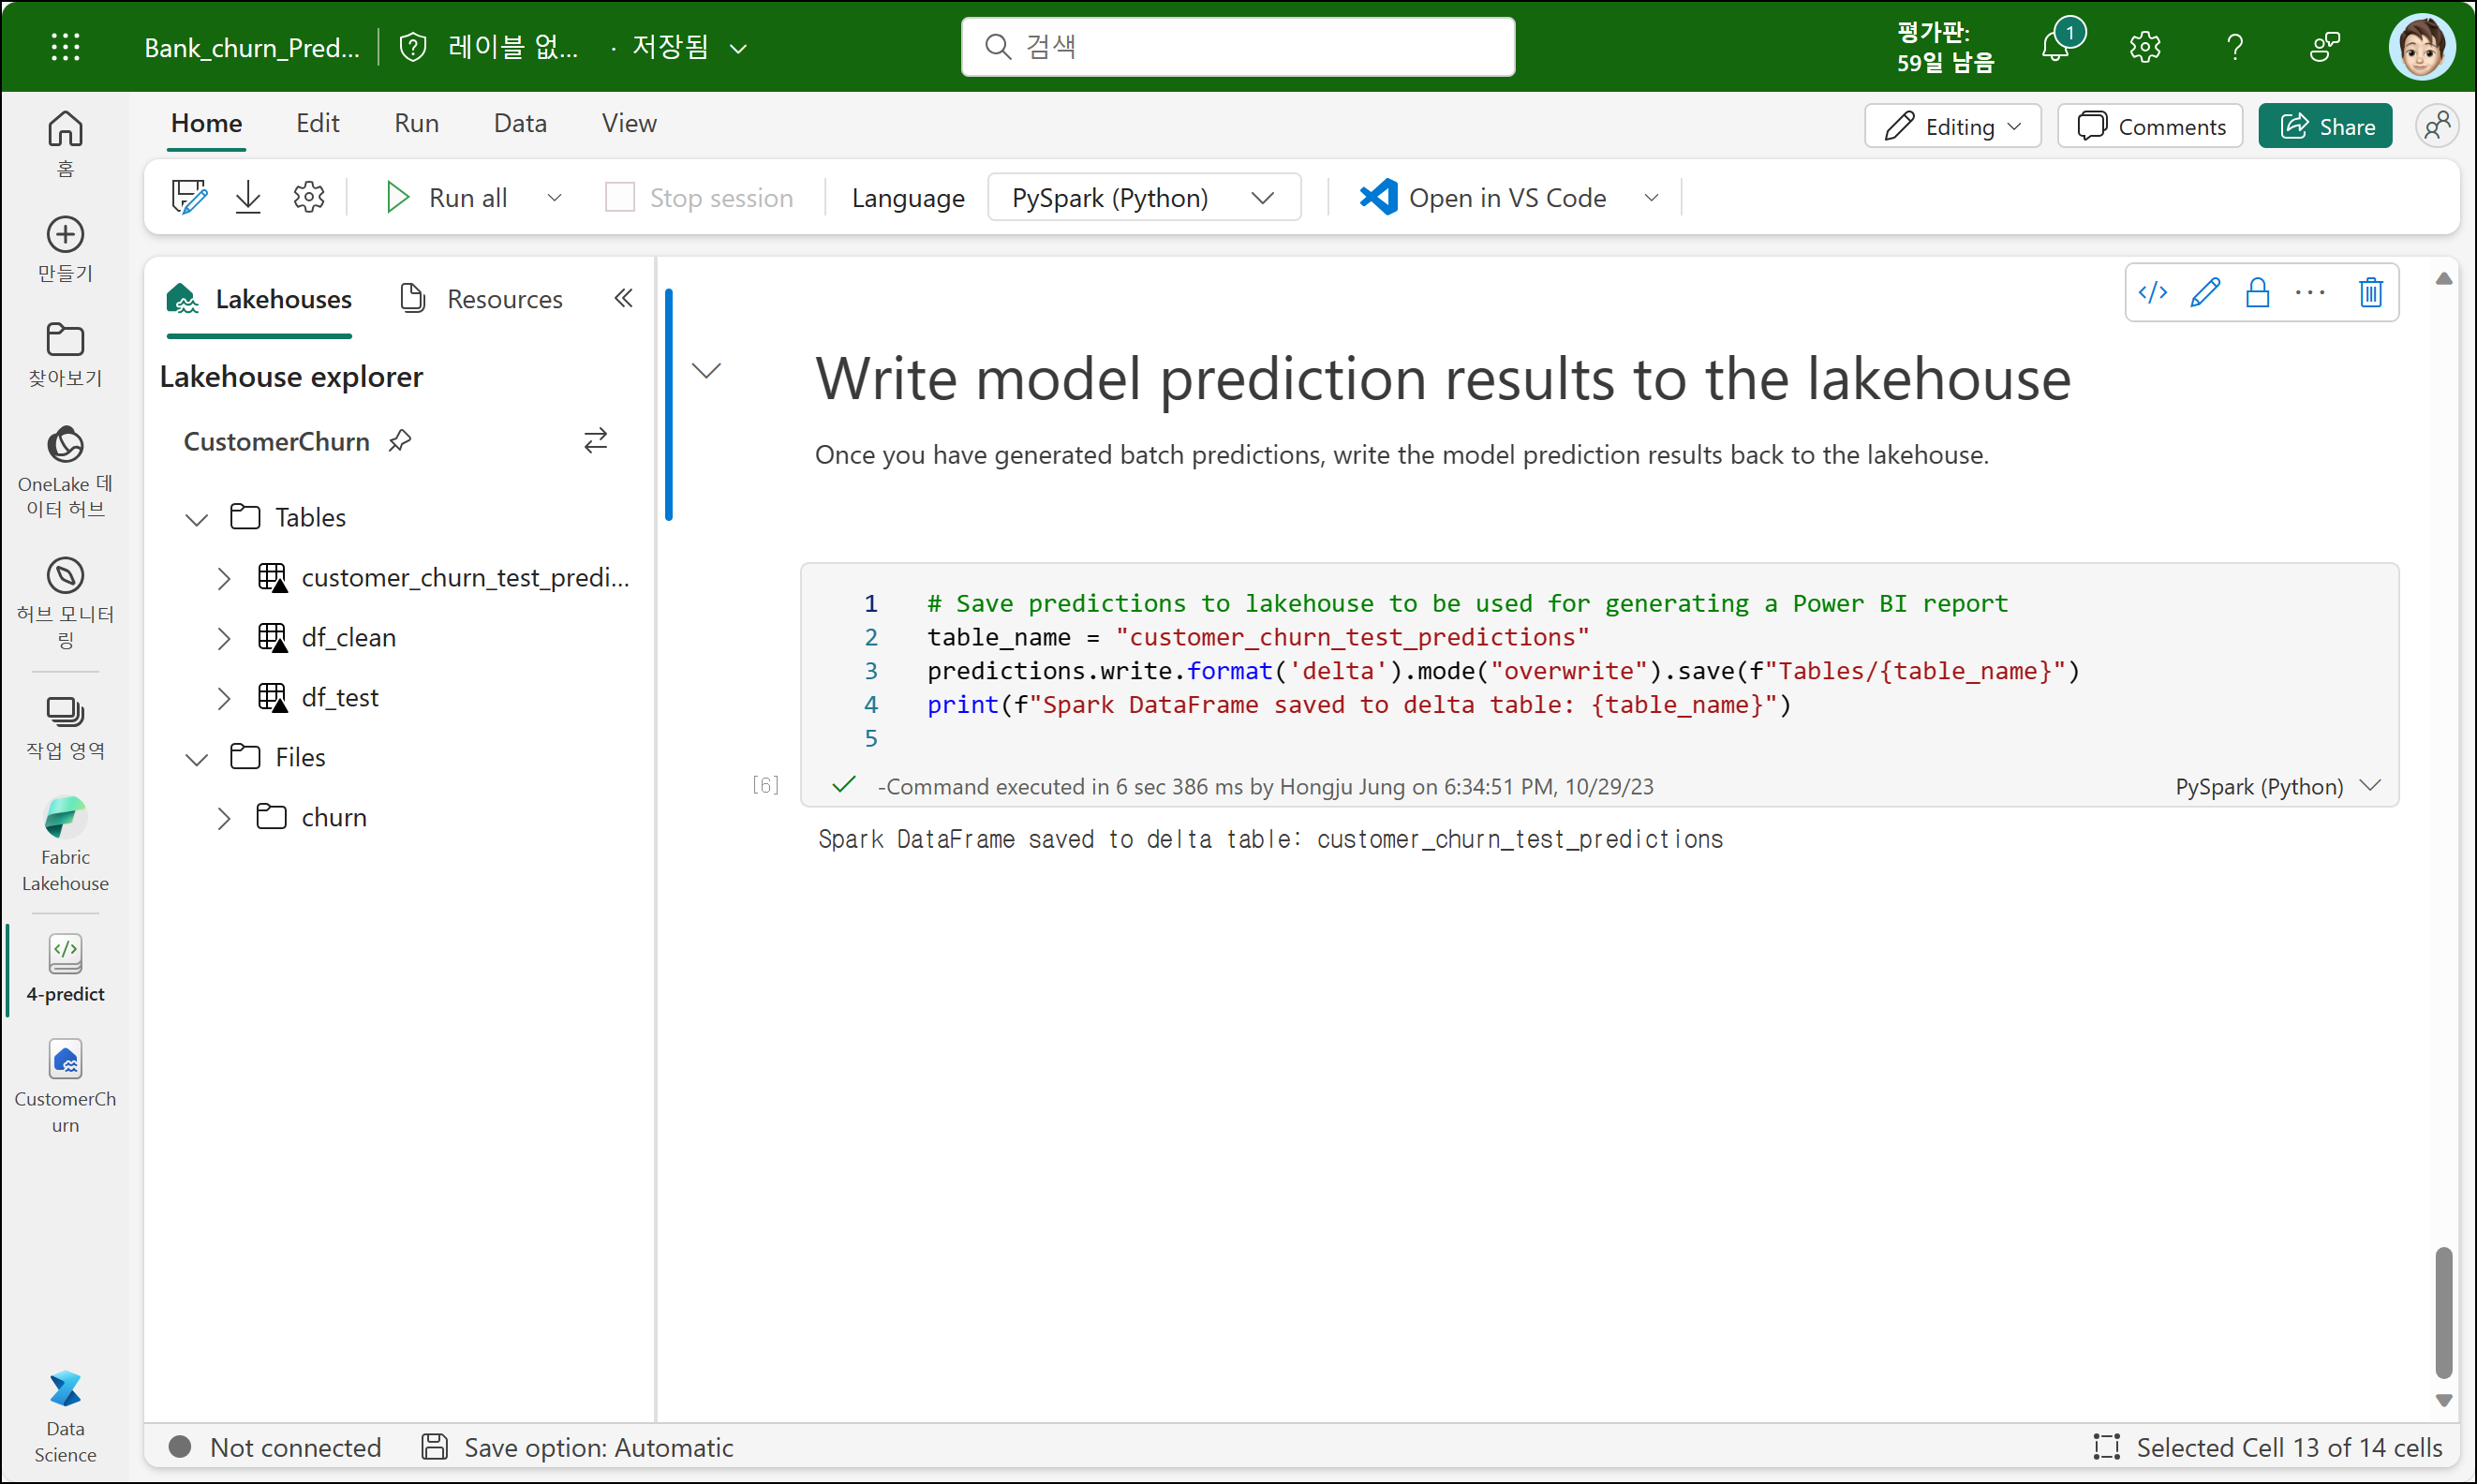The width and height of the screenshot is (2477, 1484).
Task: Open the notifications bell icon
Action: point(2055,46)
